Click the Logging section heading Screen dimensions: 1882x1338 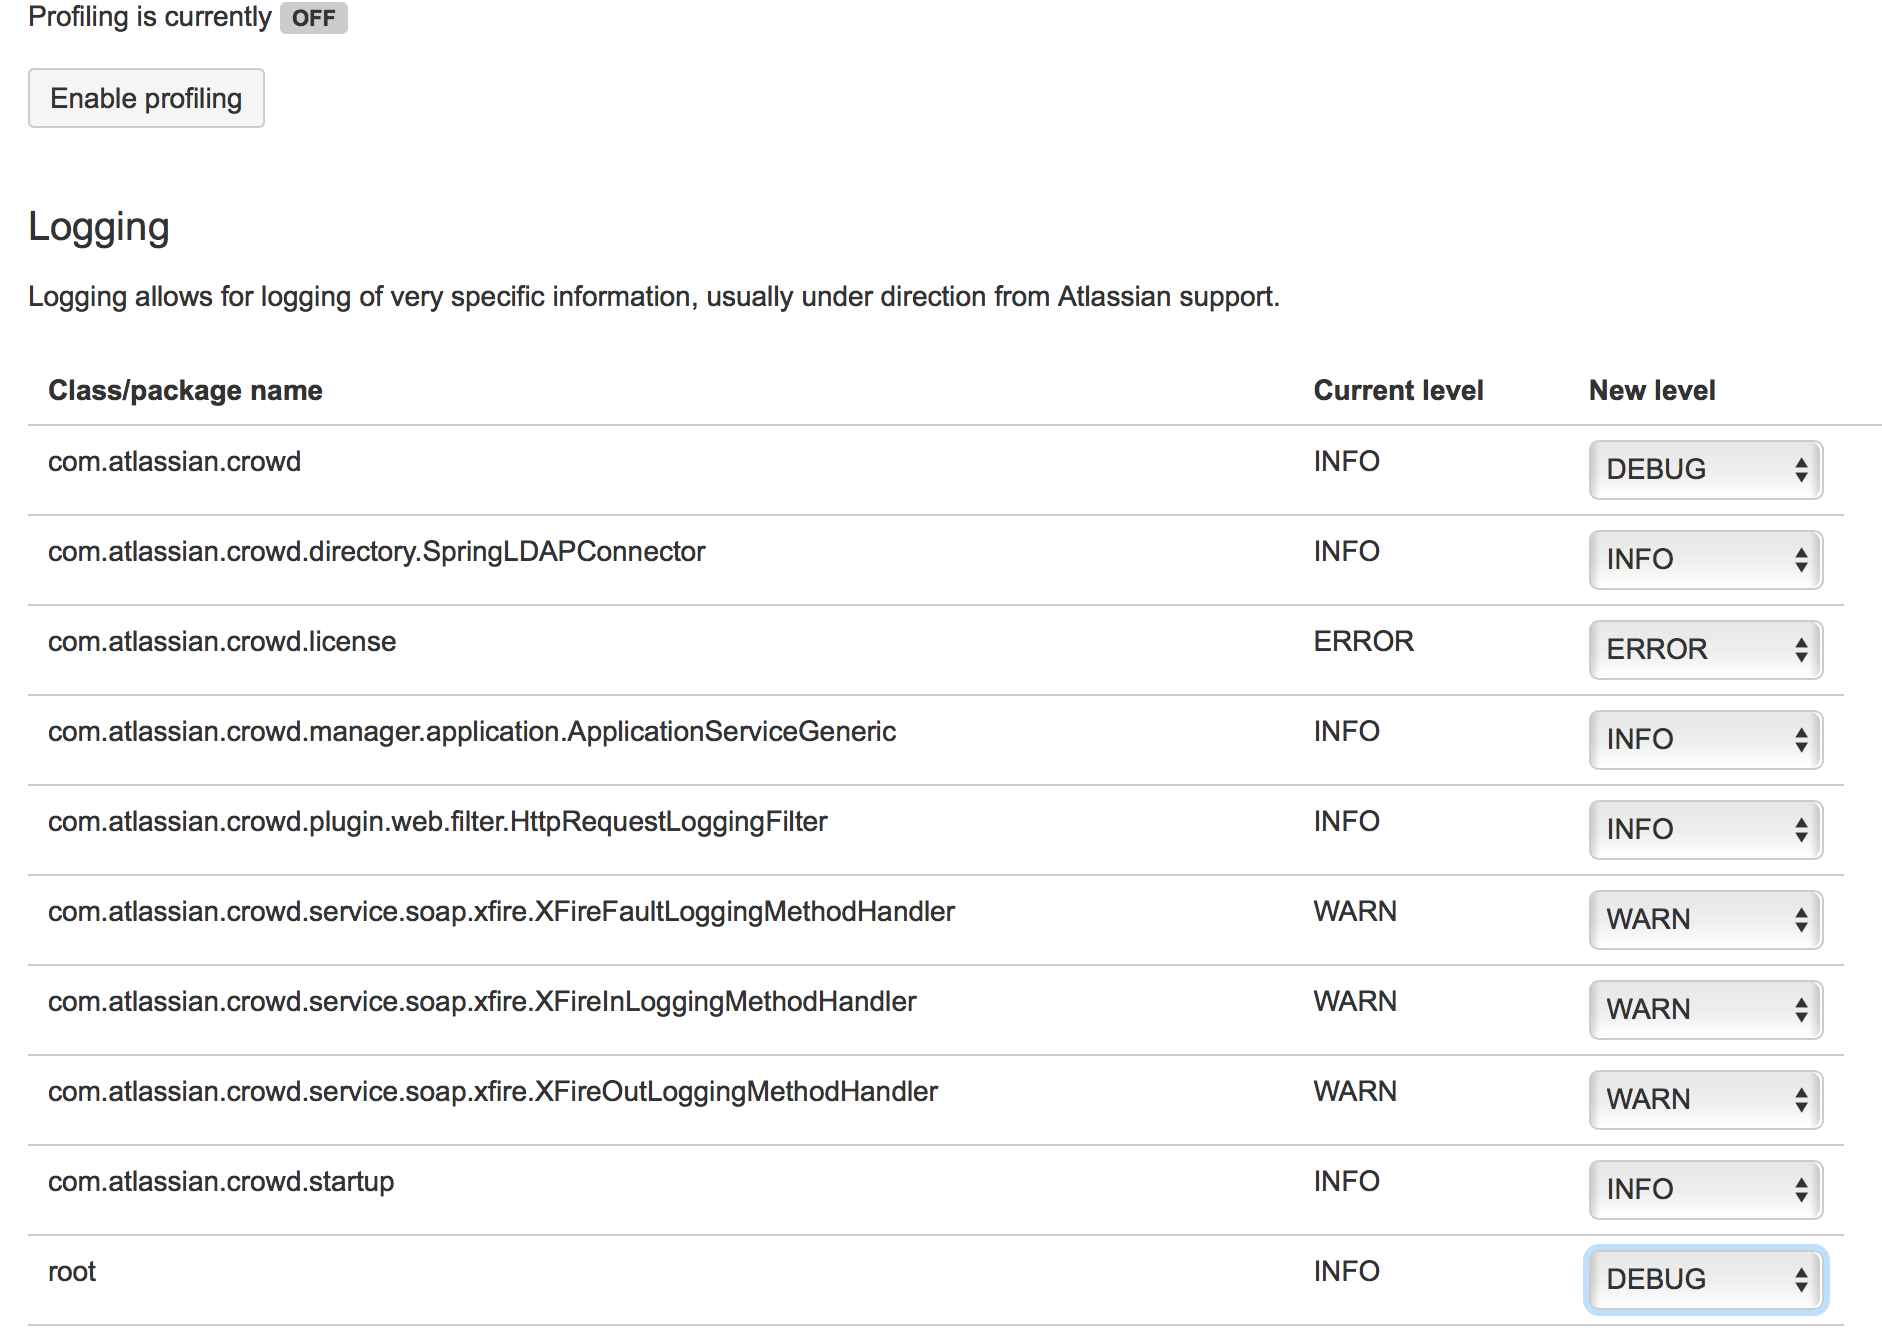(99, 227)
